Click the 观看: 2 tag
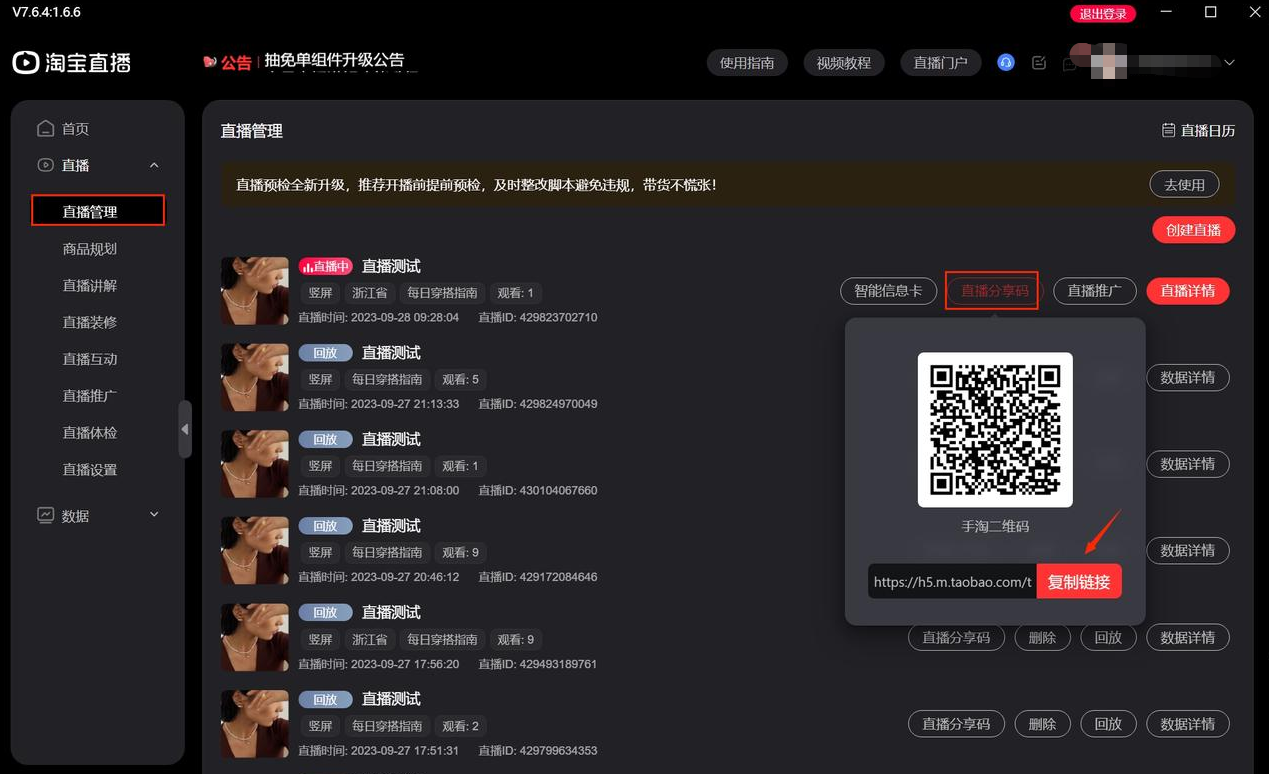 click(x=461, y=726)
